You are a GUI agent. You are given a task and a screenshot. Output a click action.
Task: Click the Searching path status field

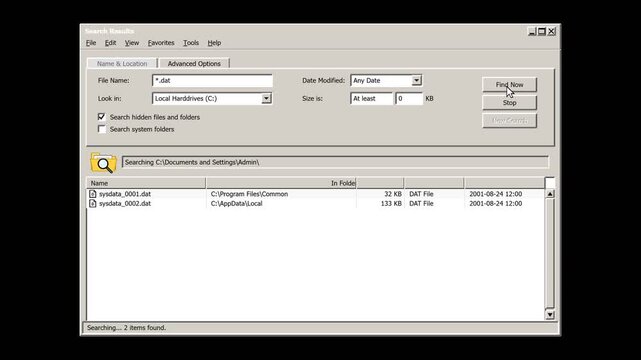point(335,162)
